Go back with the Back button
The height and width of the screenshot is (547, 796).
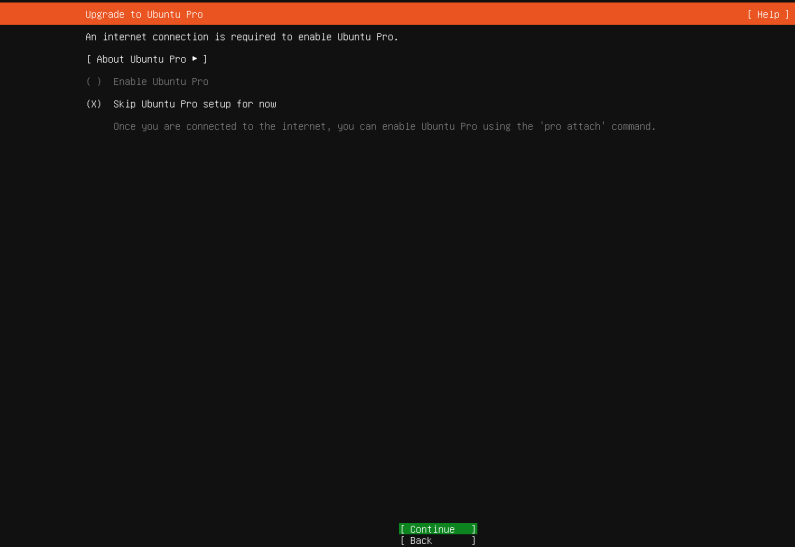(x=438, y=540)
